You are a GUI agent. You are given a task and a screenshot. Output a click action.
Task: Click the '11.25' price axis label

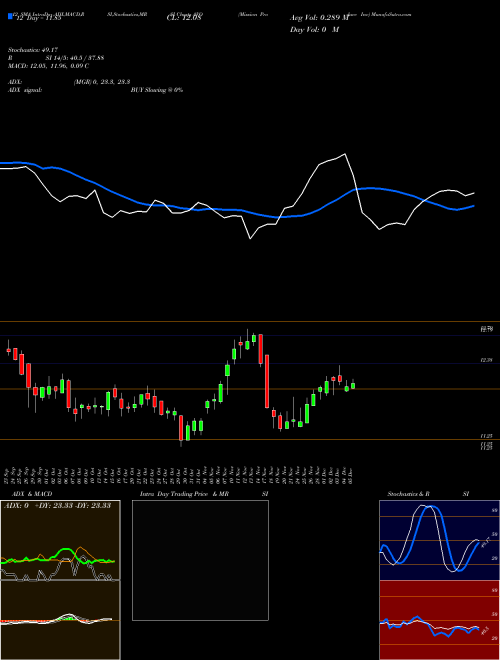(487, 436)
